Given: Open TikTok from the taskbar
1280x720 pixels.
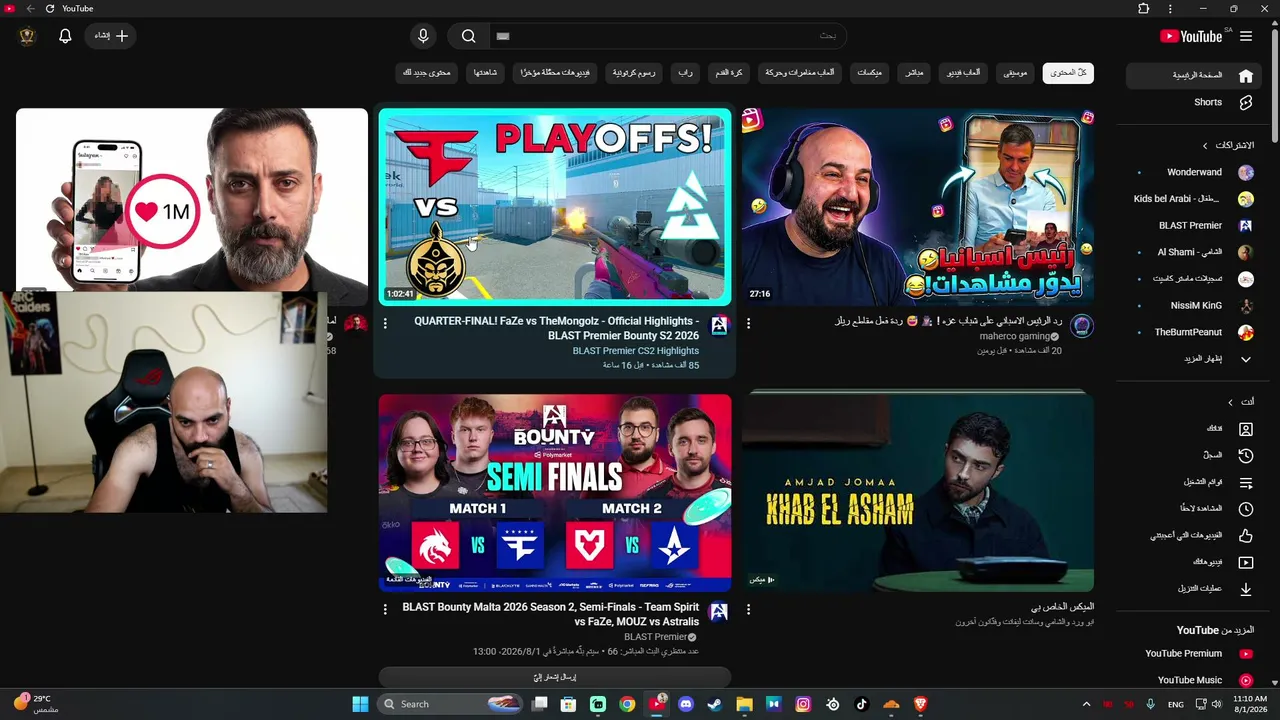Looking at the screenshot, I should [862, 704].
